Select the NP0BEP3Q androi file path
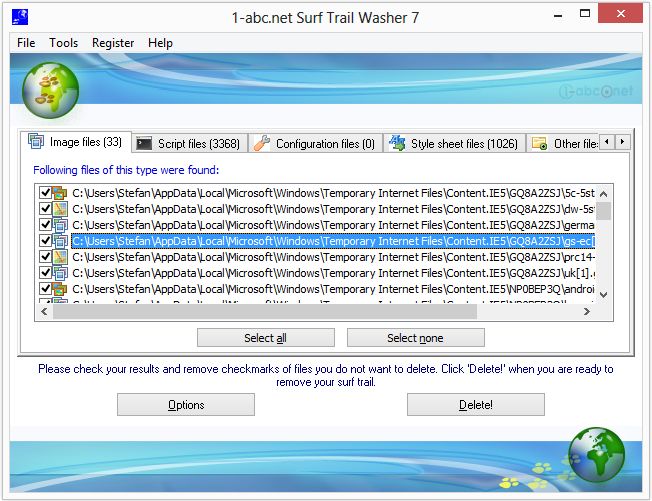 click(x=333, y=289)
